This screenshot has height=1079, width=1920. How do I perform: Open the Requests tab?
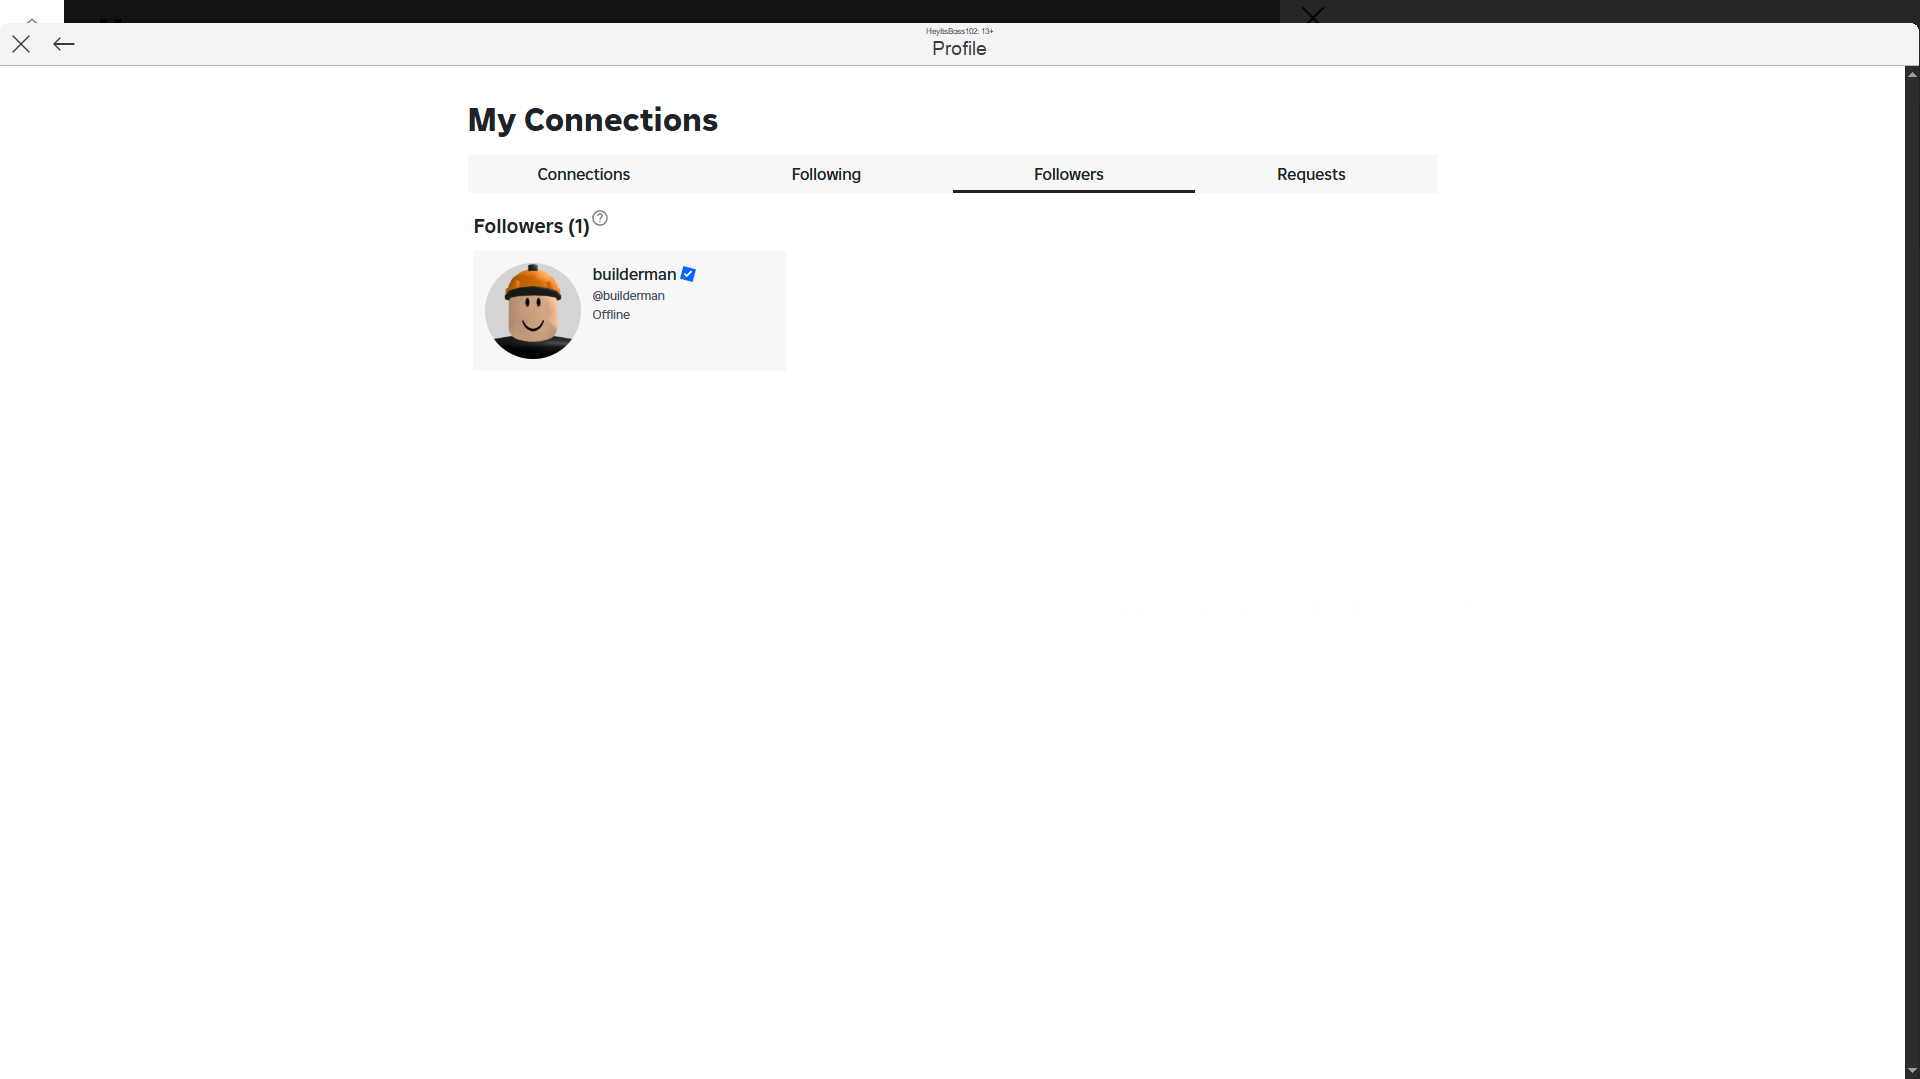(1311, 174)
